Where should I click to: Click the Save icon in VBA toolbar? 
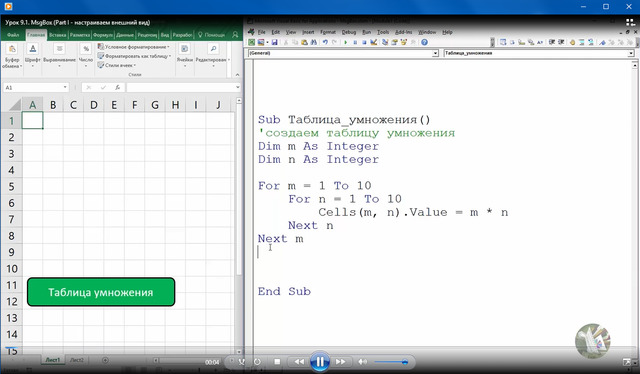pos(274,42)
